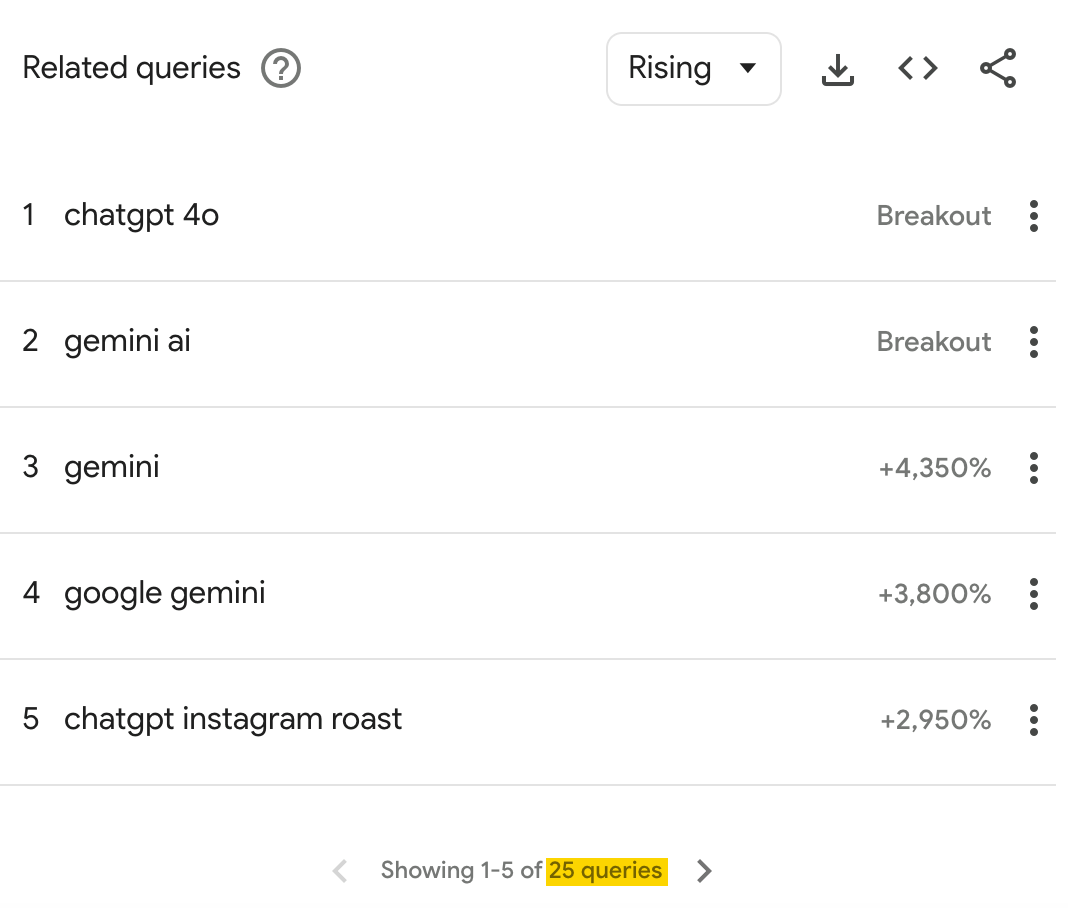Open the three-dot menu for gemini row
The width and height of the screenshot is (1068, 908).
point(1033,468)
